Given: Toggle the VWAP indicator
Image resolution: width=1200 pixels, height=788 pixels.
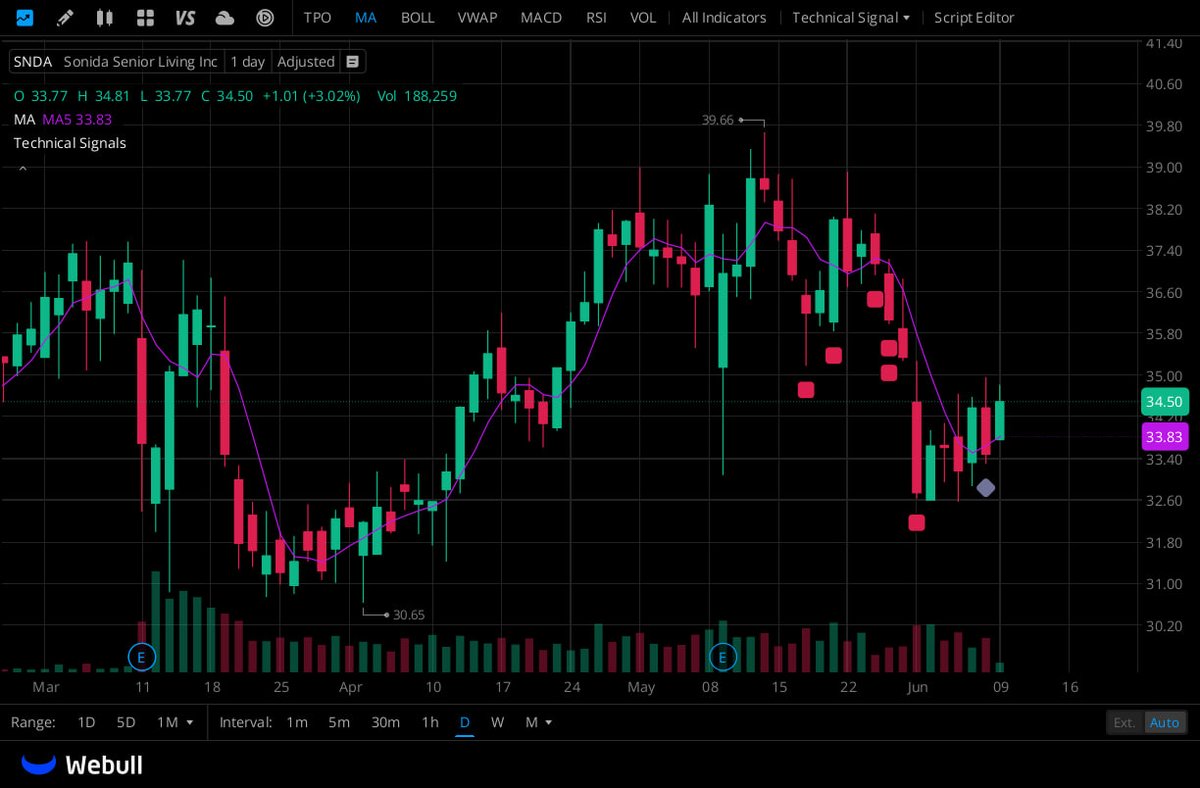Looking at the screenshot, I should pyautogui.click(x=477, y=17).
